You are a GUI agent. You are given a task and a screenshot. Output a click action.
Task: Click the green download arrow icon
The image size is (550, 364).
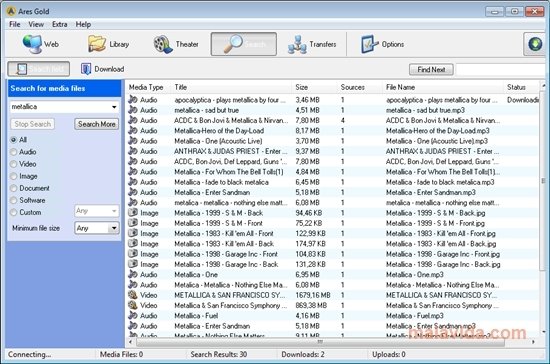pyautogui.click(x=535, y=44)
